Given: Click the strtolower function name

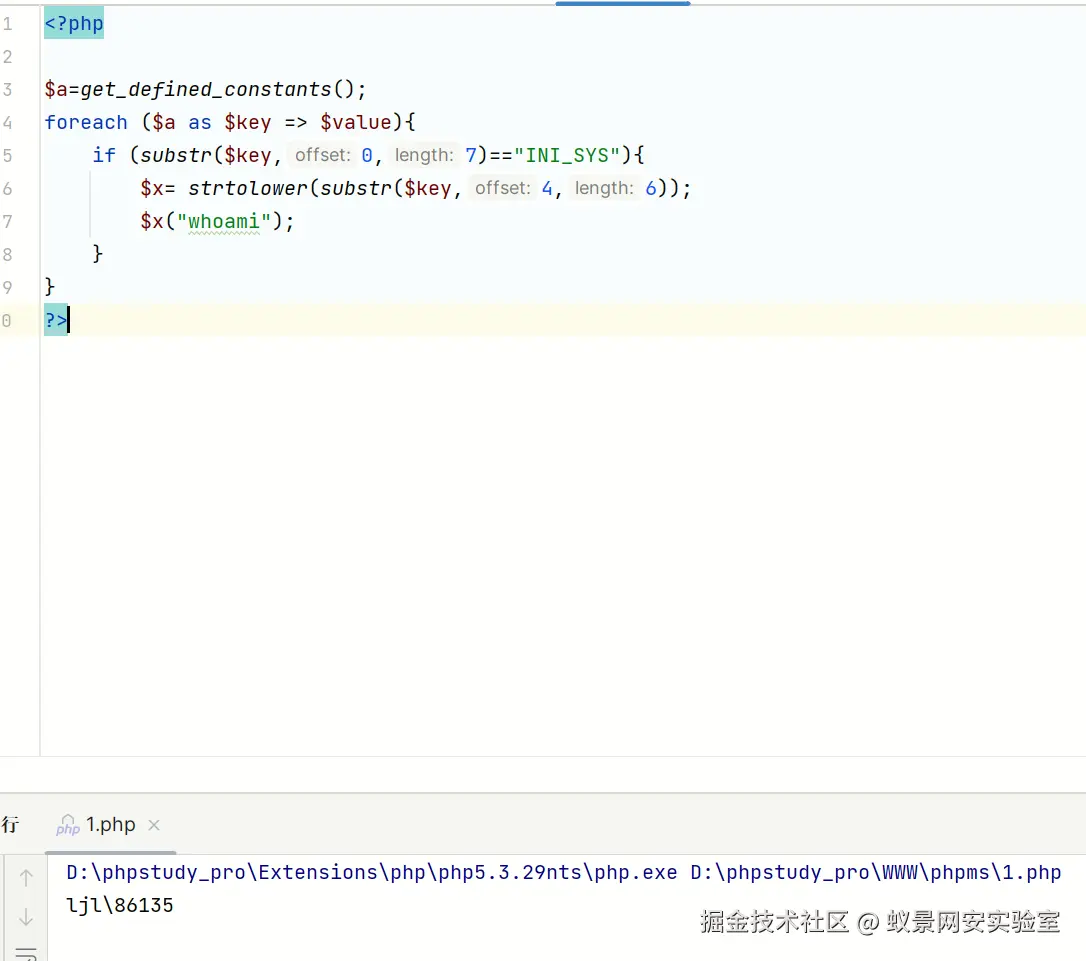Looking at the screenshot, I should click(247, 188).
